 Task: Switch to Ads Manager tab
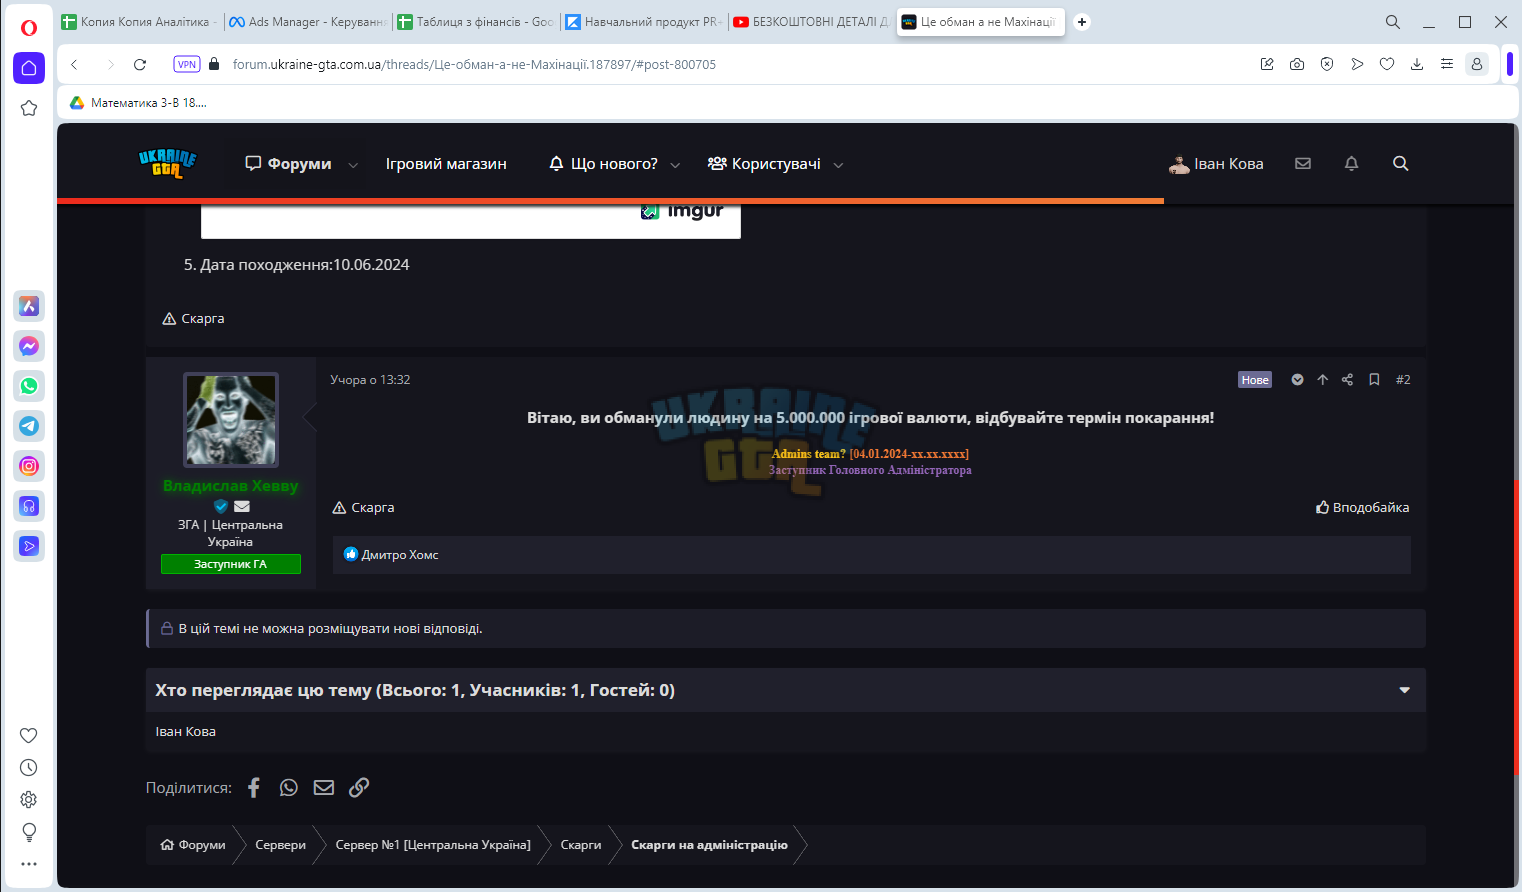coord(306,22)
